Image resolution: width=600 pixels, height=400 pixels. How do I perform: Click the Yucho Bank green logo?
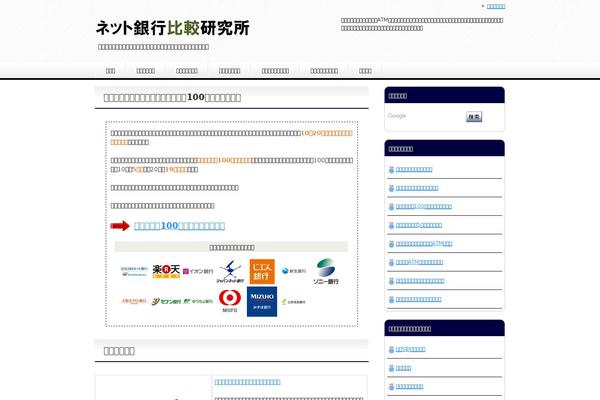198,301
